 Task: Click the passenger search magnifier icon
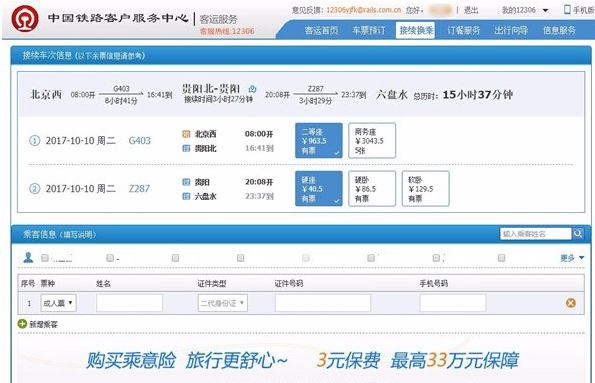pos(578,233)
